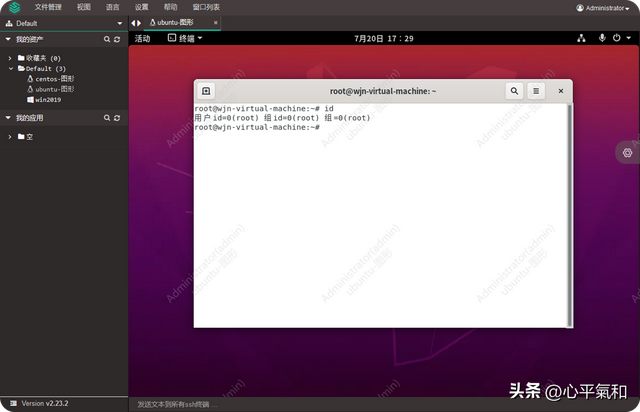Open the 帮助 menu

pyautogui.click(x=171, y=7)
